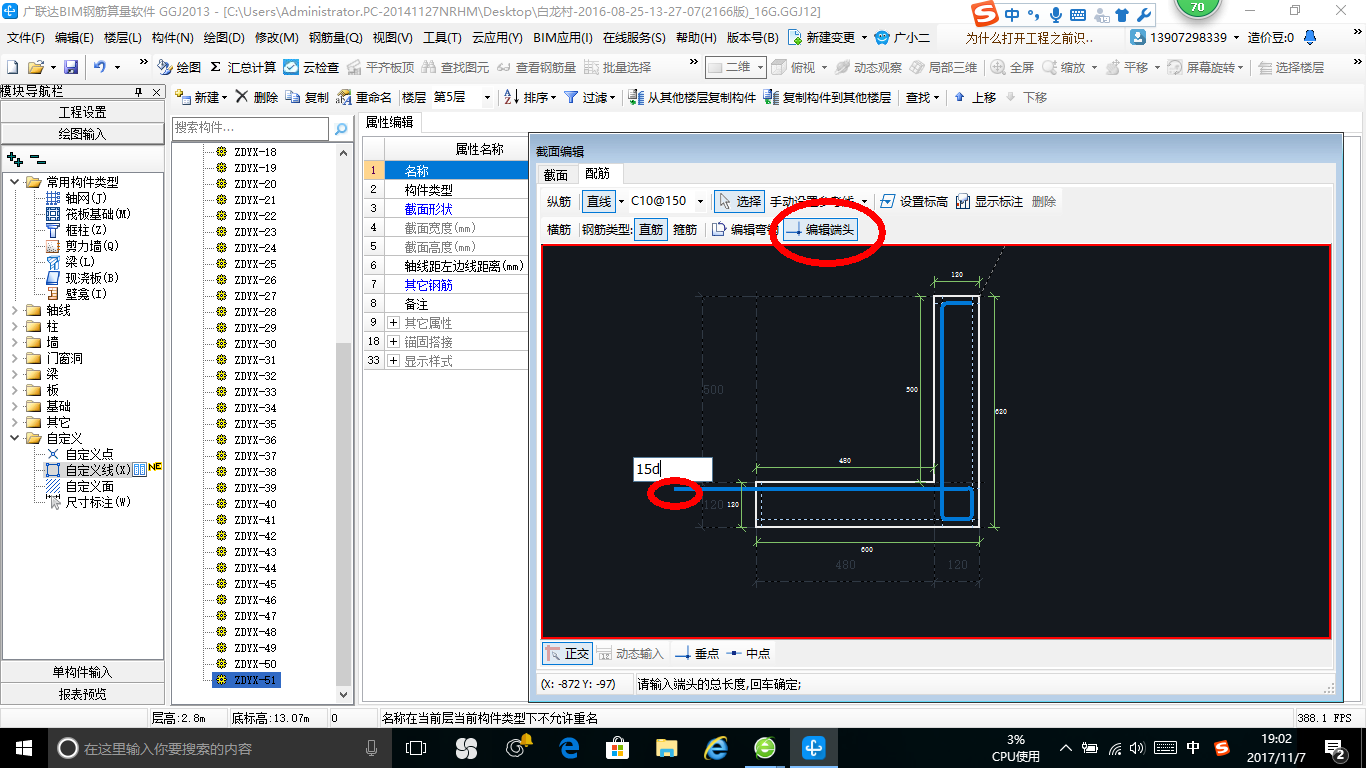
Task: Select 直线 drawing mode for 纵筋
Action: (598, 201)
